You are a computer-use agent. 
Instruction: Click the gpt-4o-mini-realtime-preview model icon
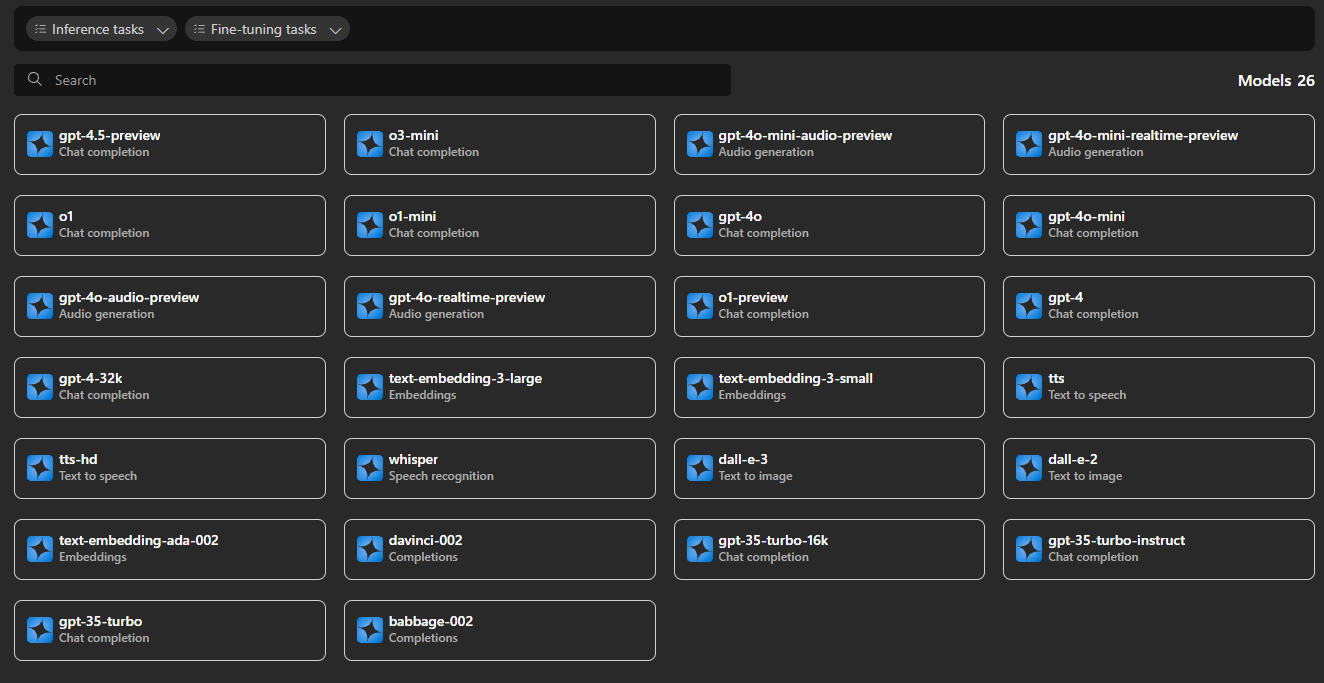(x=1029, y=144)
